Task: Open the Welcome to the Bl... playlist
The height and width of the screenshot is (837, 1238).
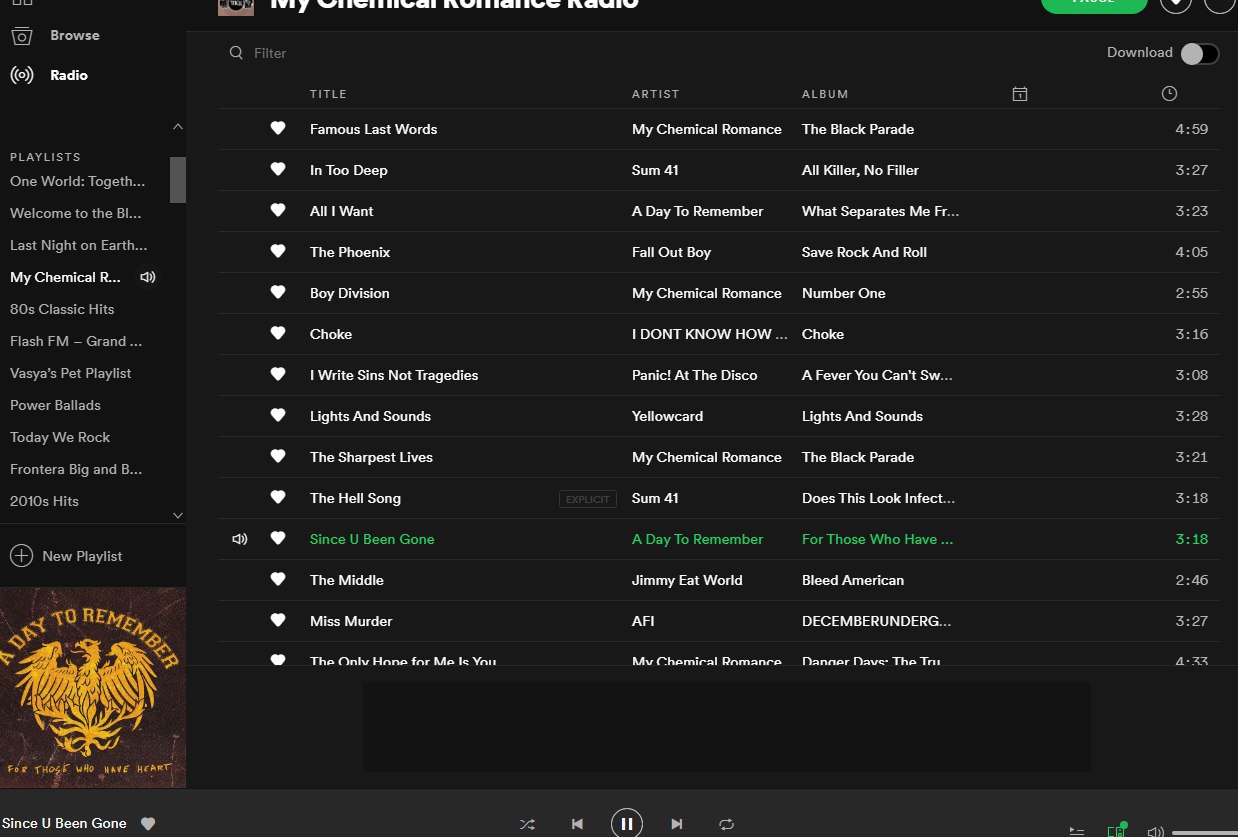Action: coord(76,213)
